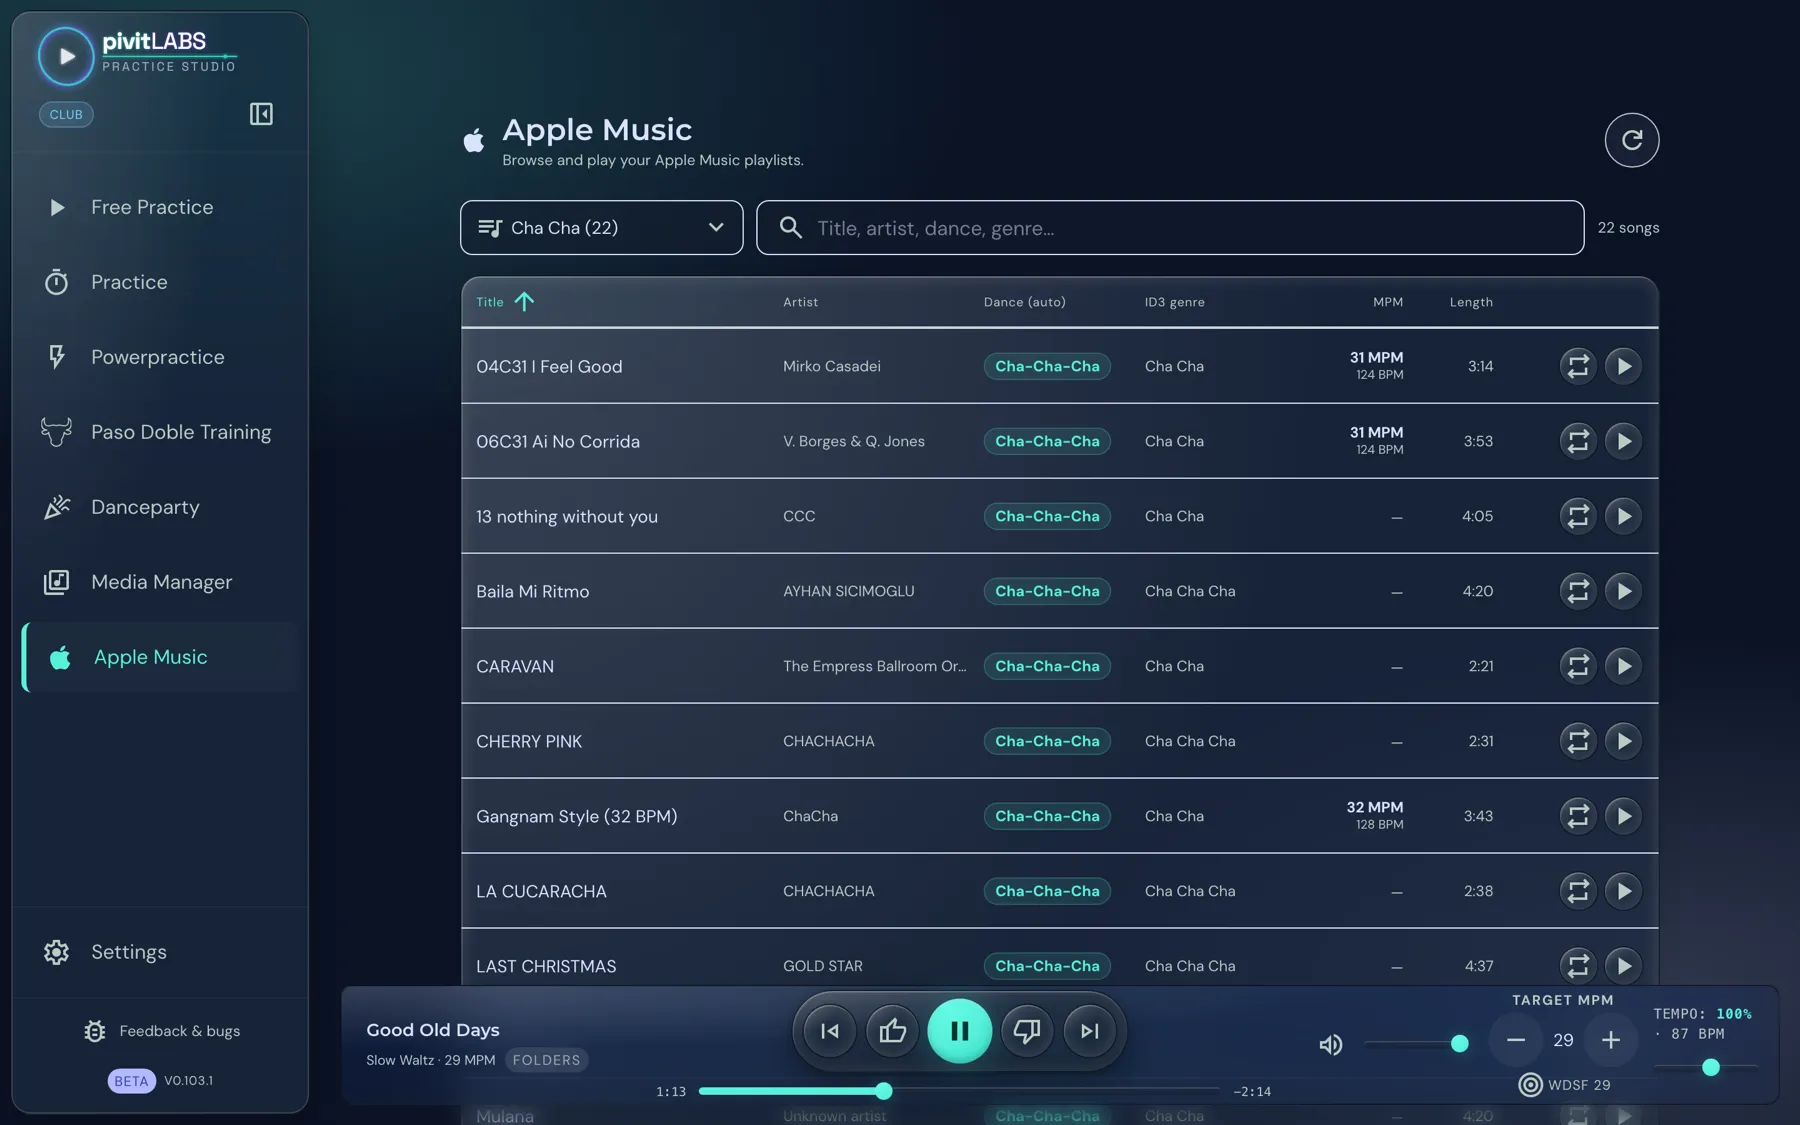Play 04C31 I Feel Good
Viewport: 1800px width, 1125px height.
pos(1623,366)
